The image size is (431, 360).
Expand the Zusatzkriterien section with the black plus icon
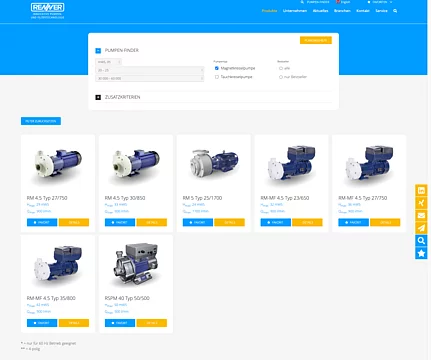(98, 97)
